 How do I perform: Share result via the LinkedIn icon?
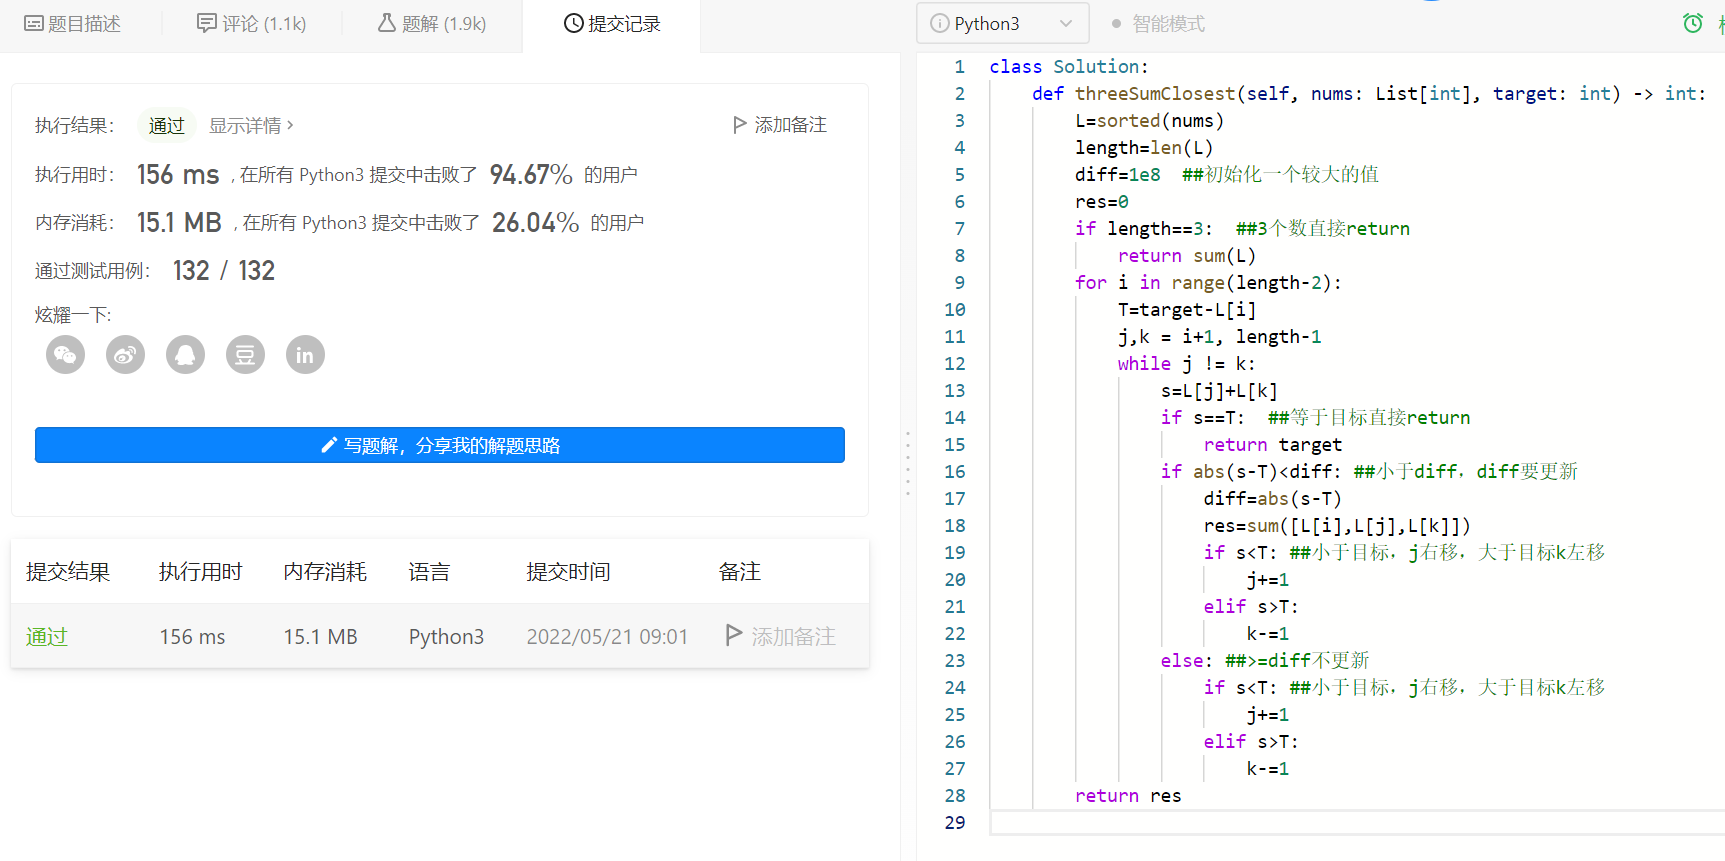pyautogui.click(x=306, y=355)
